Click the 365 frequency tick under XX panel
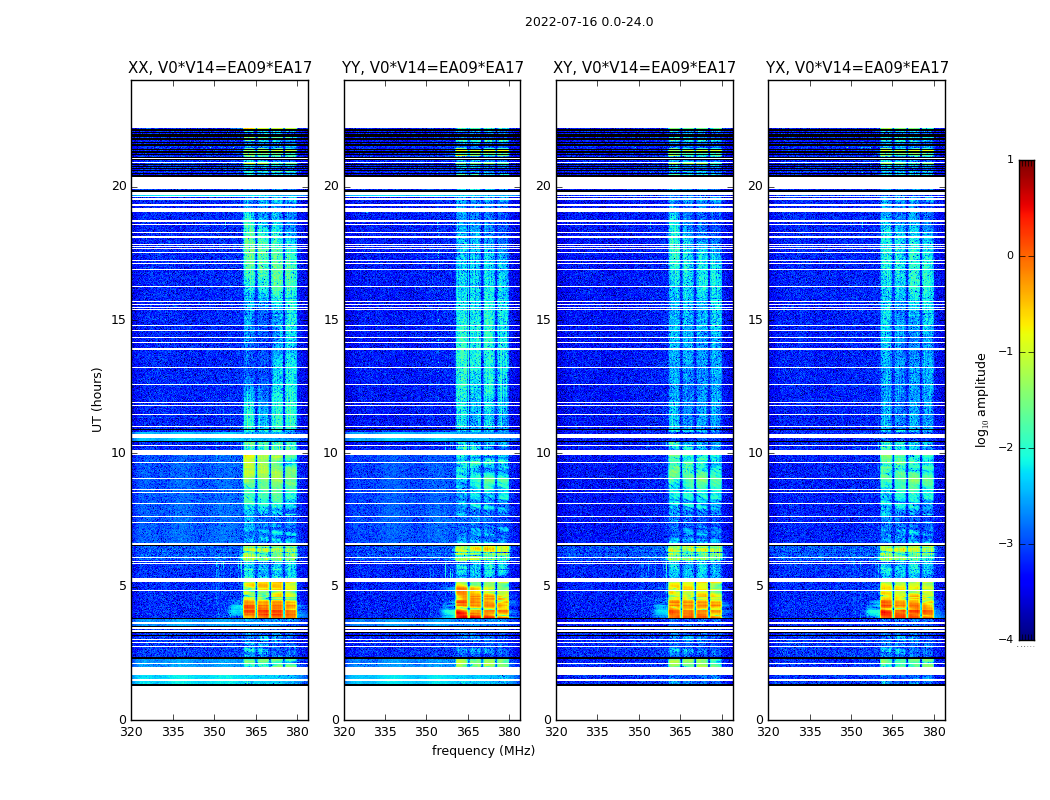 (256, 732)
